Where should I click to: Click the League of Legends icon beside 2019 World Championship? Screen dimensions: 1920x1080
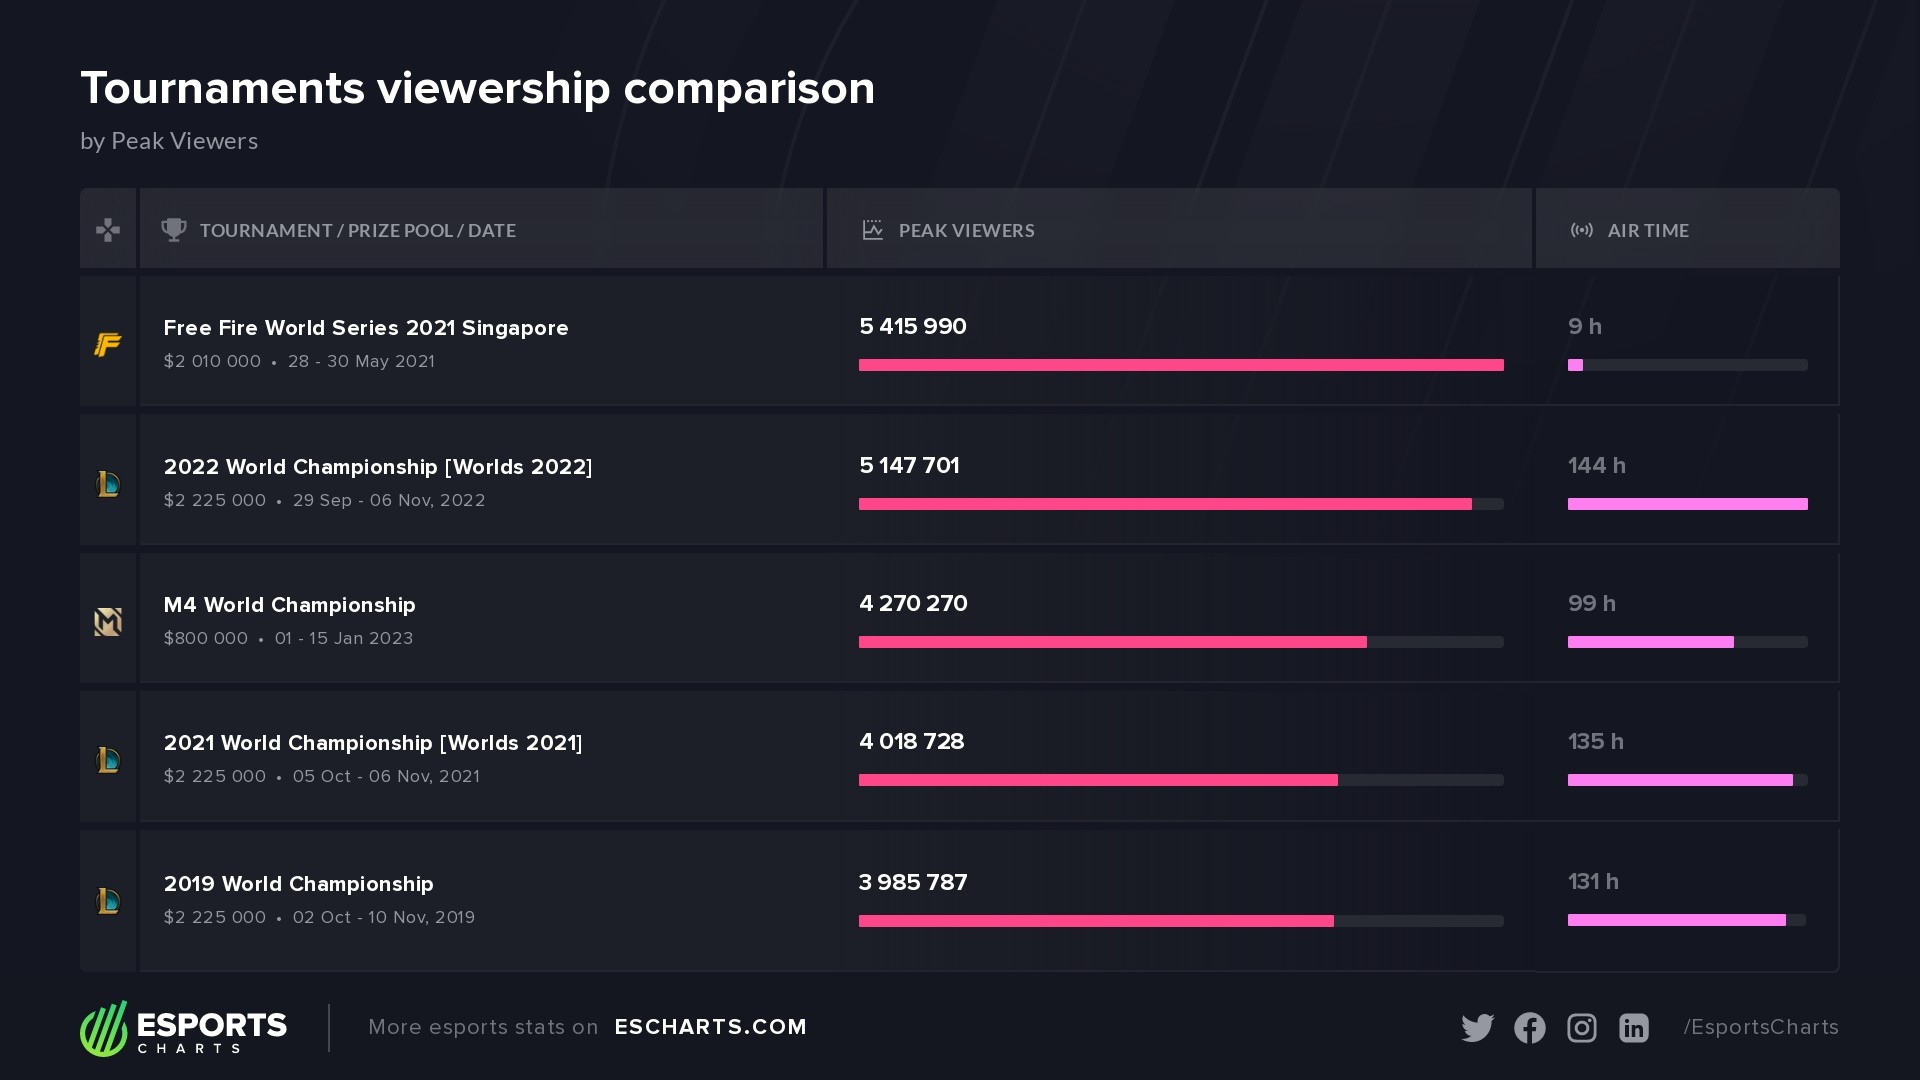(108, 901)
